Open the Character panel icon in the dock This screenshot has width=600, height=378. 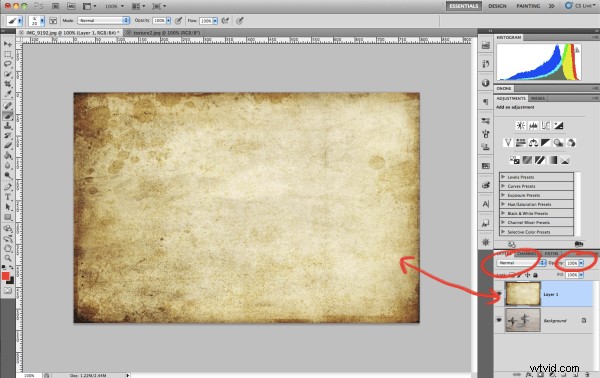[486, 204]
